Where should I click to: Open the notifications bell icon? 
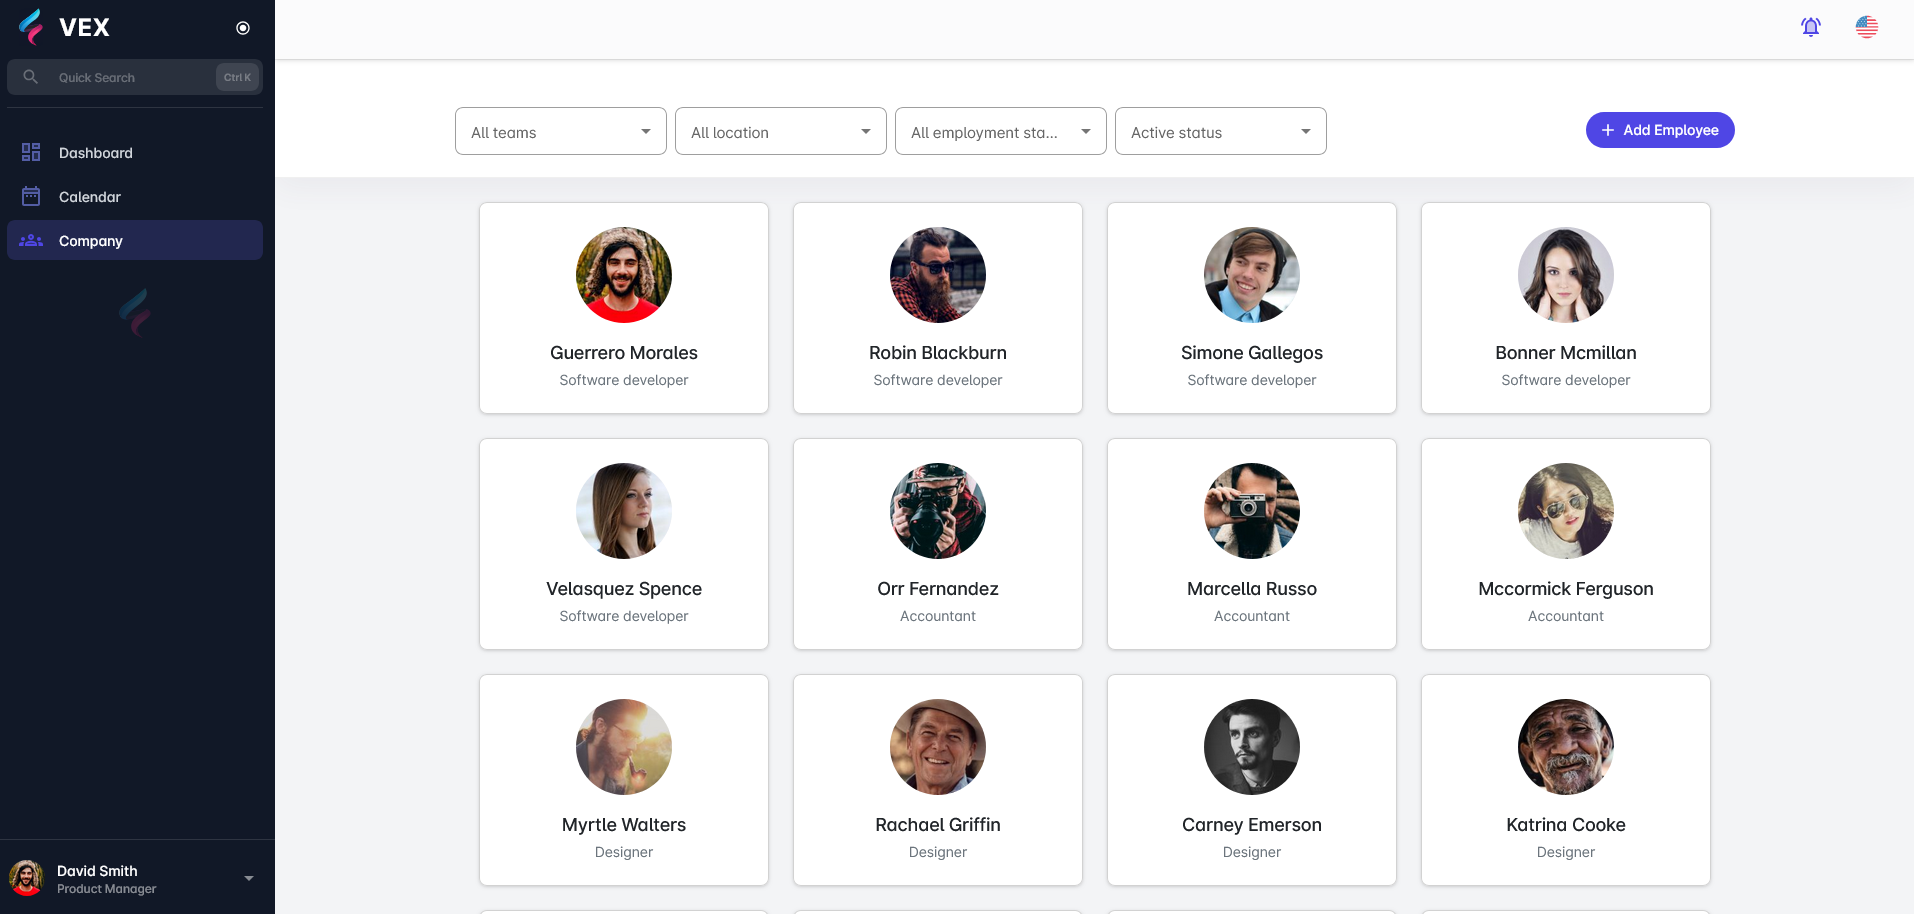[1811, 27]
